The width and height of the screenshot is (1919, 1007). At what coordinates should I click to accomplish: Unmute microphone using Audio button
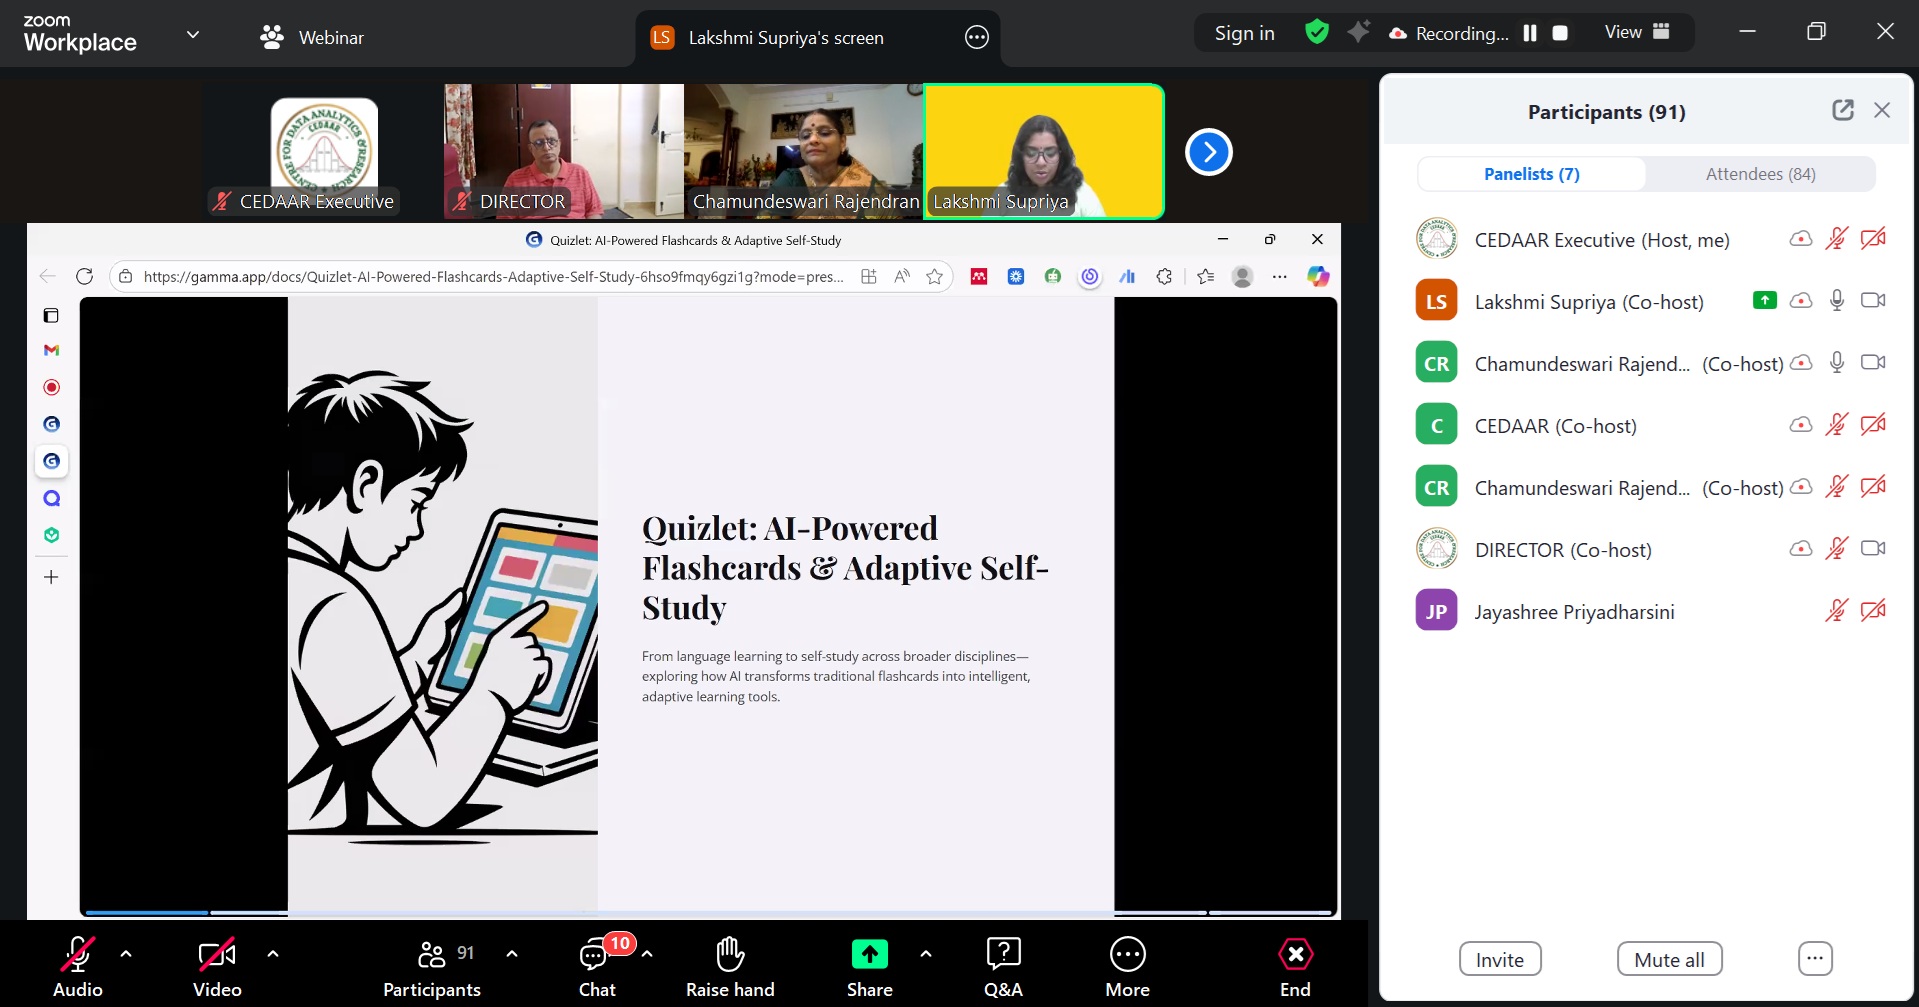click(78, 956)
